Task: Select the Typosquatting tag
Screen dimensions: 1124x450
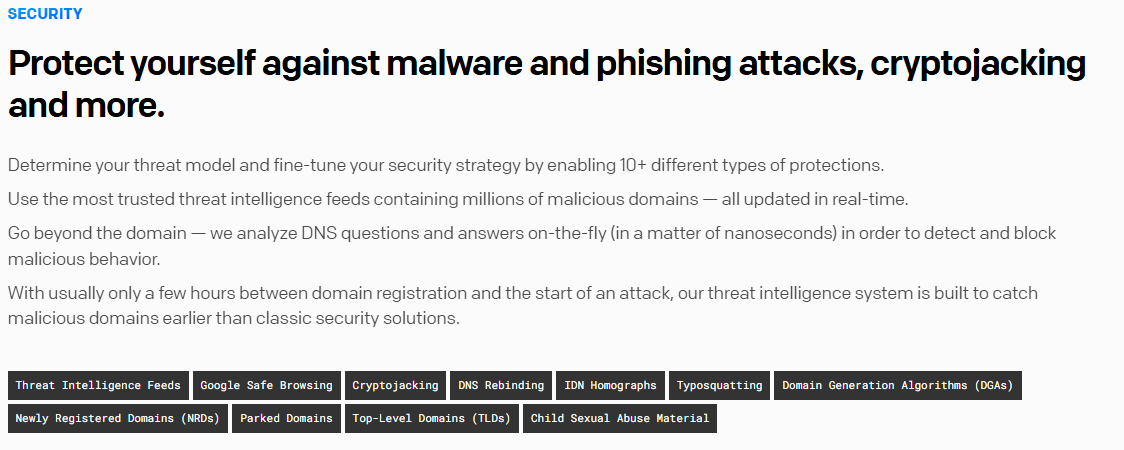Action: [x=719, y=385]
